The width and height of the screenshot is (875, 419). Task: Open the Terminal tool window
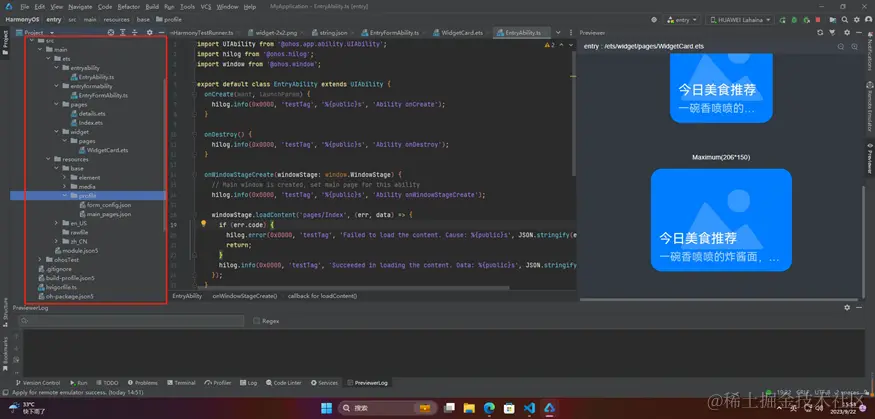point(181,383)
